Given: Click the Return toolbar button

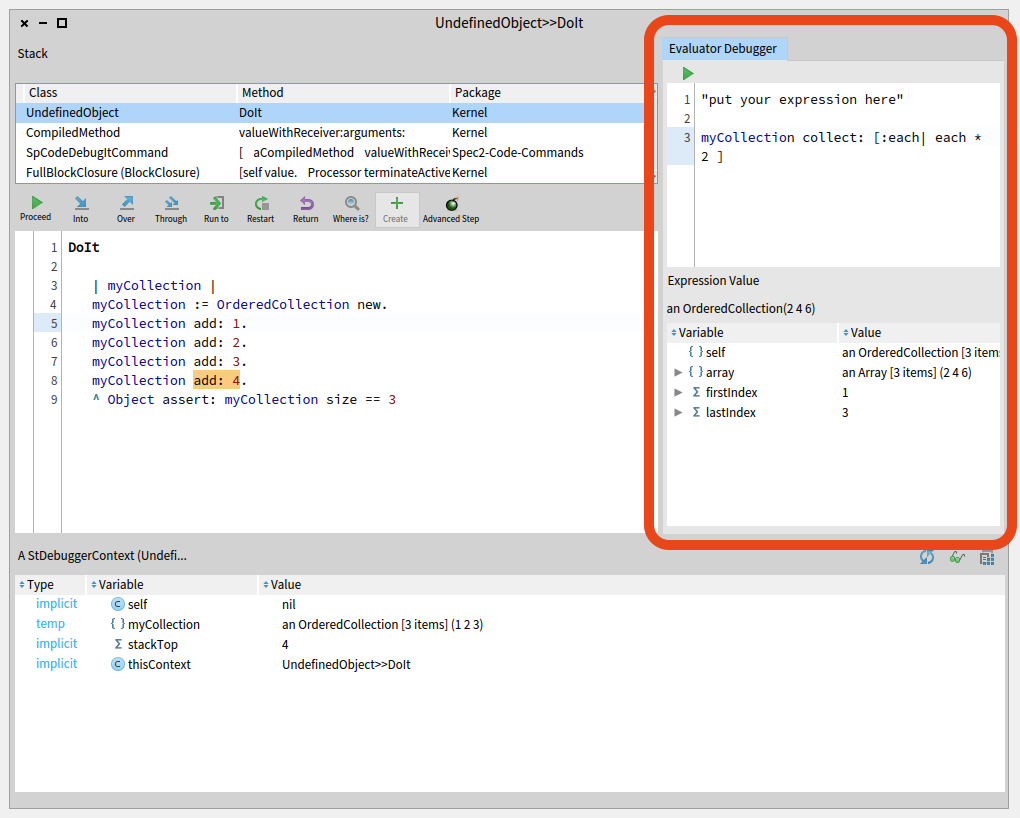Looking at the screenshot, I should coord(306,208).
